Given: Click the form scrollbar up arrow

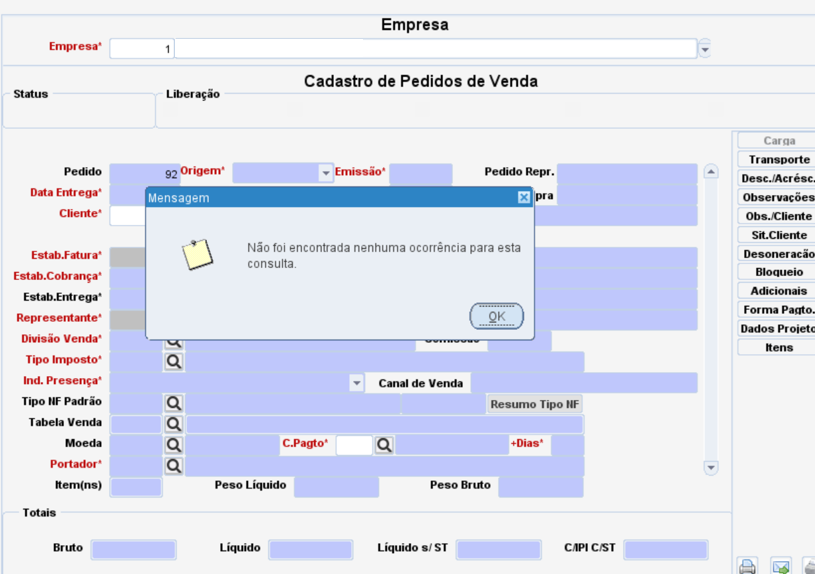Looking at the screenshot, I should click(711, 172).
